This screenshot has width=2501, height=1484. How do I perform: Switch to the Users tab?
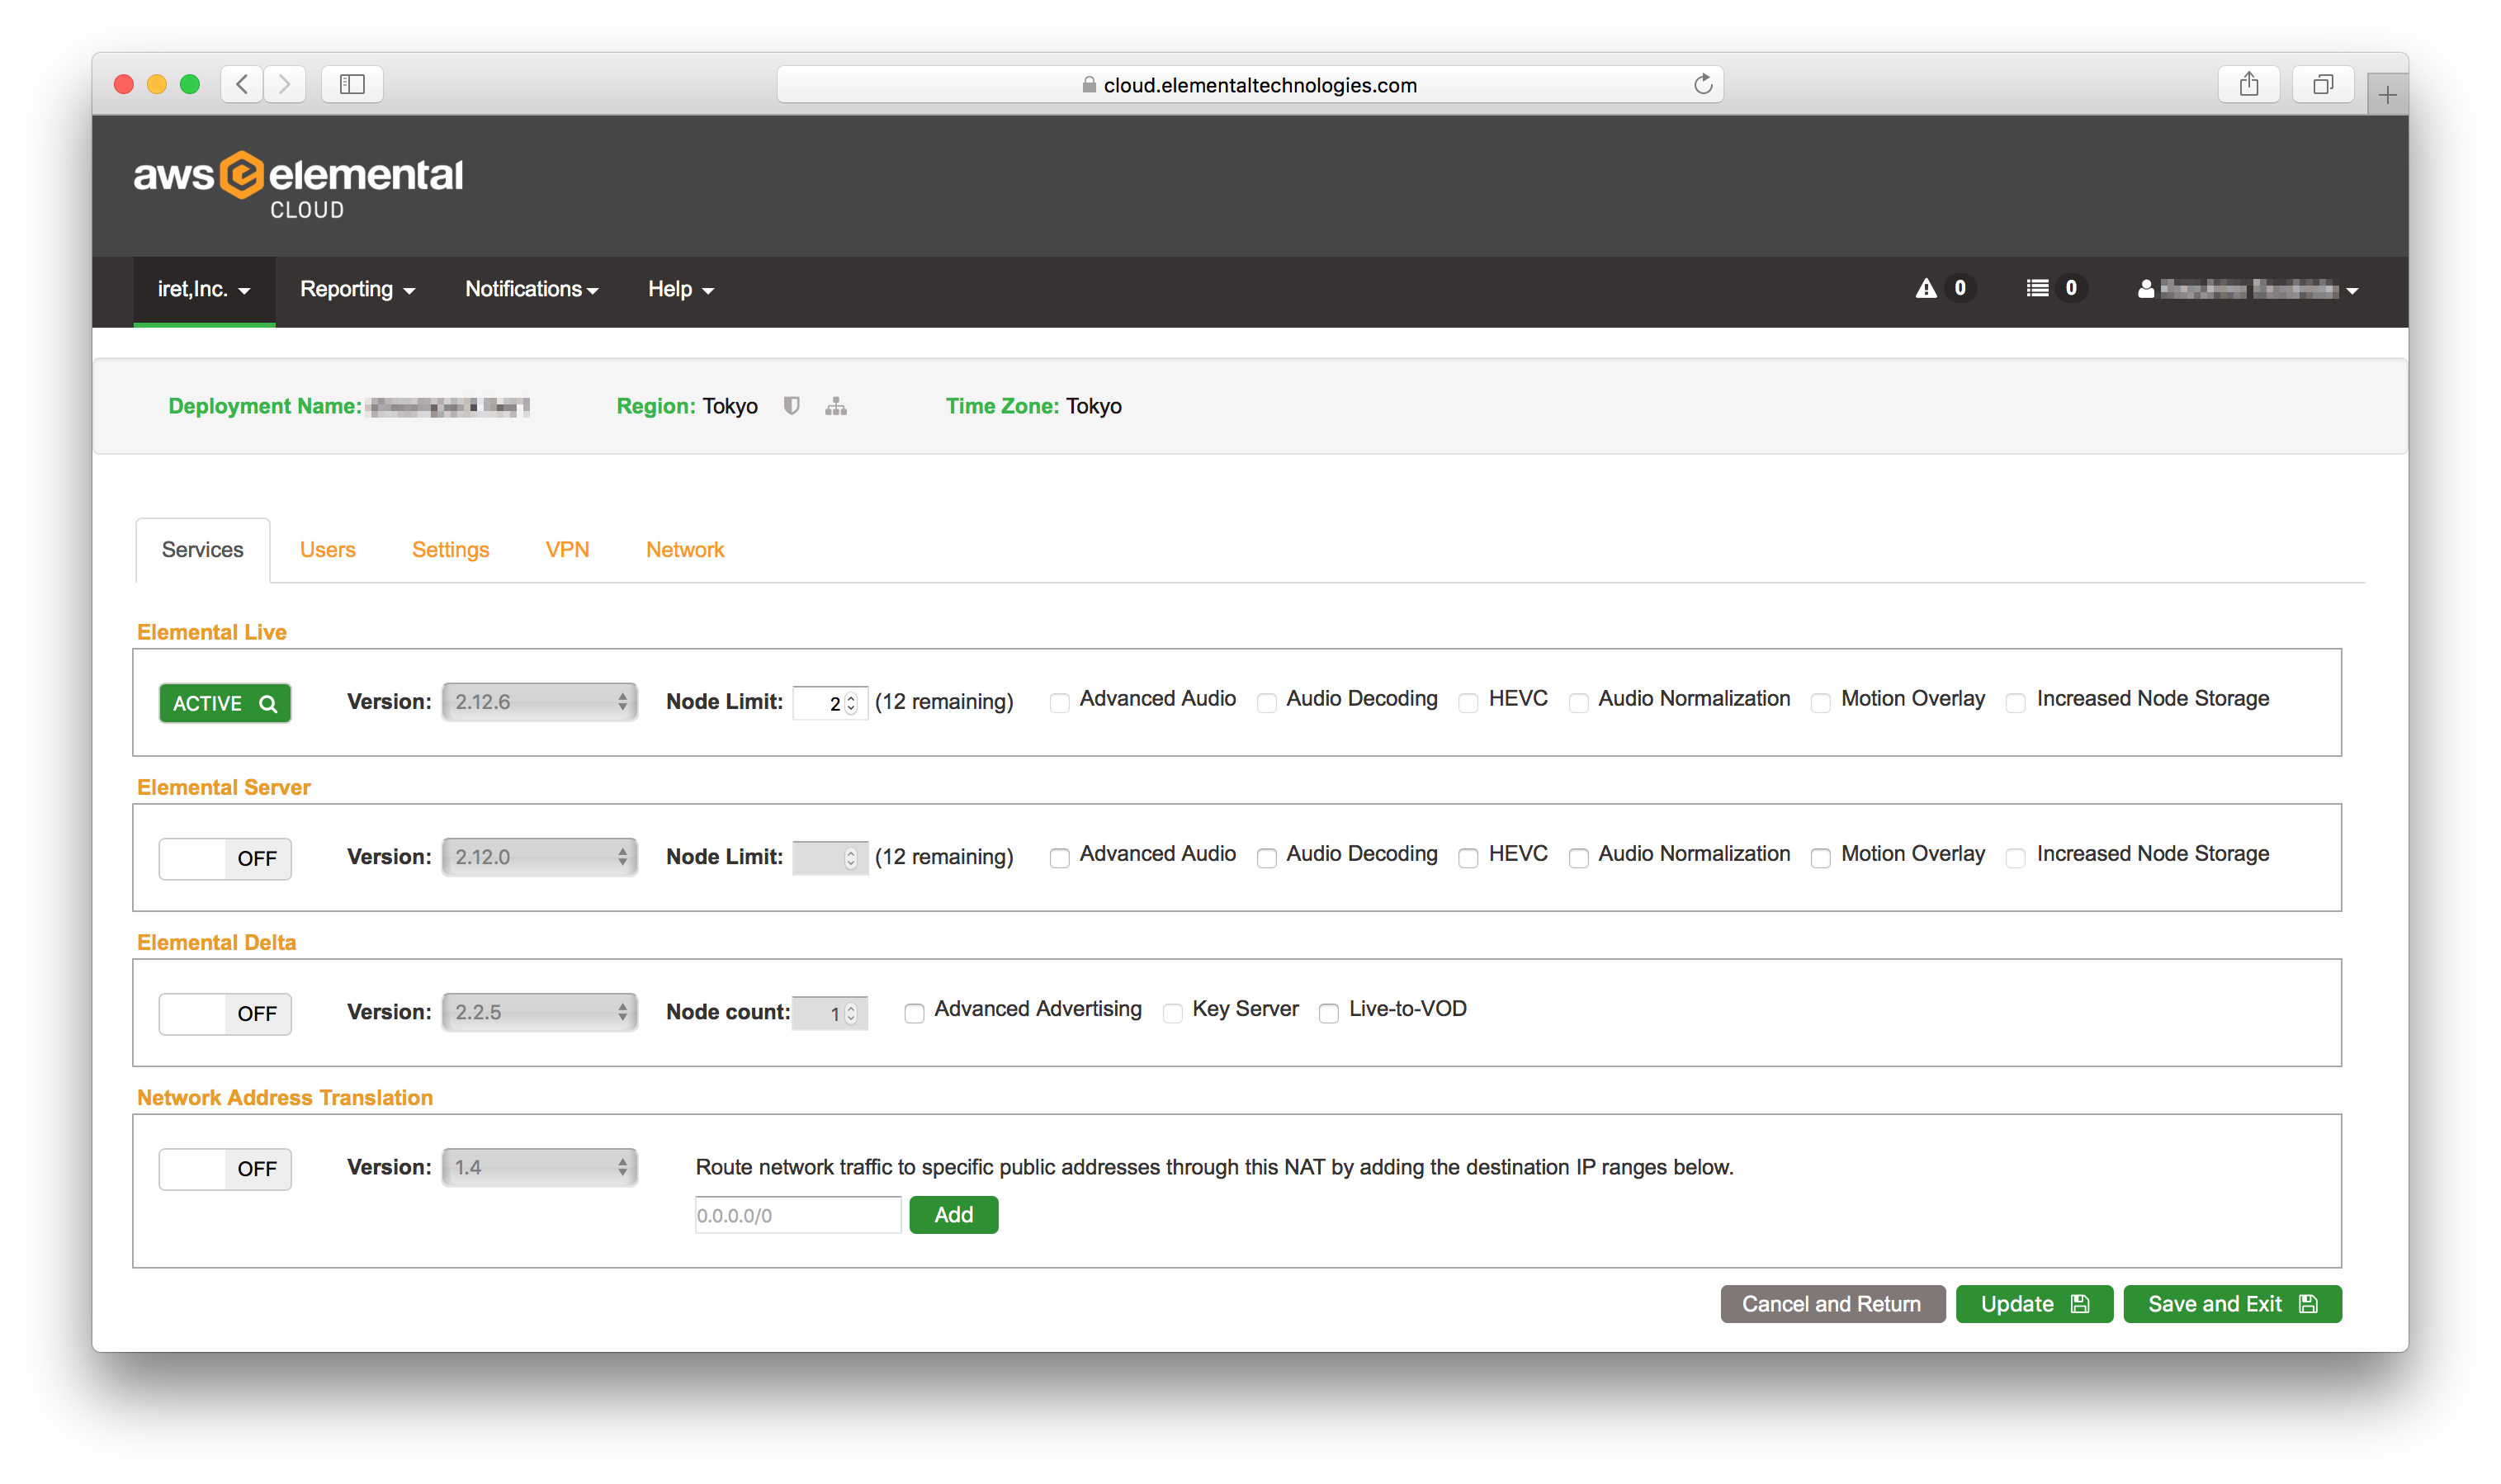tap(327, 549)
